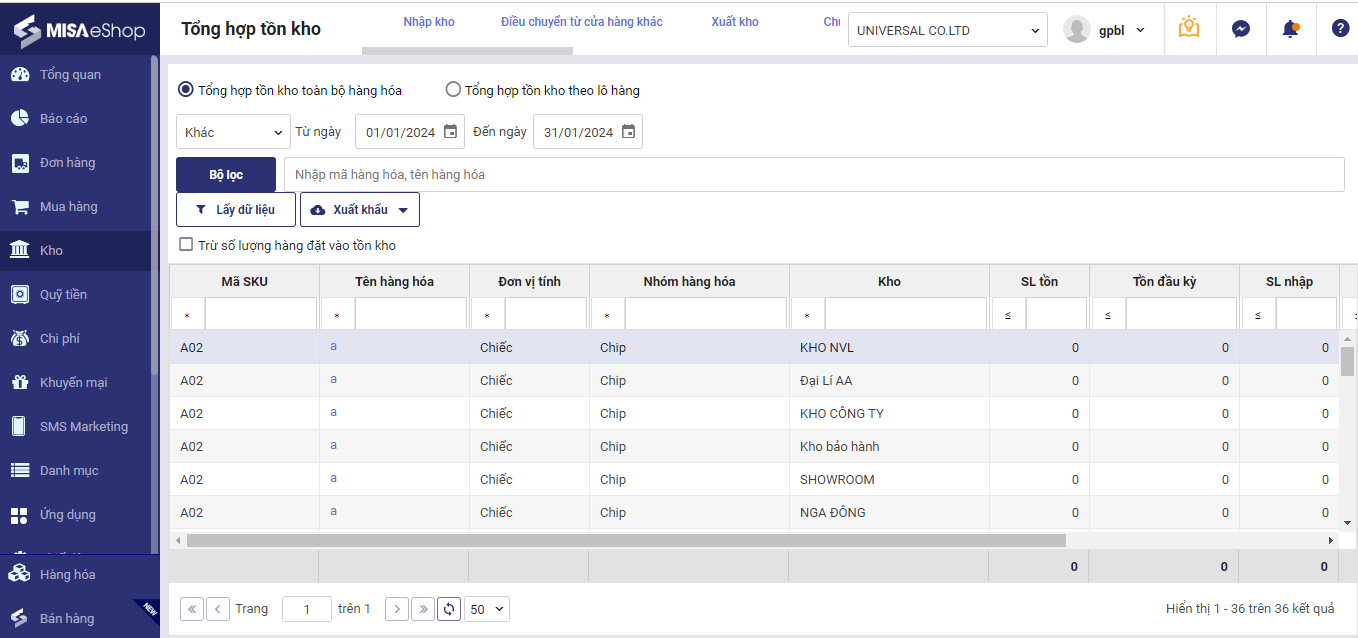The width and height of the screenshot is (1358, 638).
Task: Expand the Khác period dropdown
Action: coord(234,132)
